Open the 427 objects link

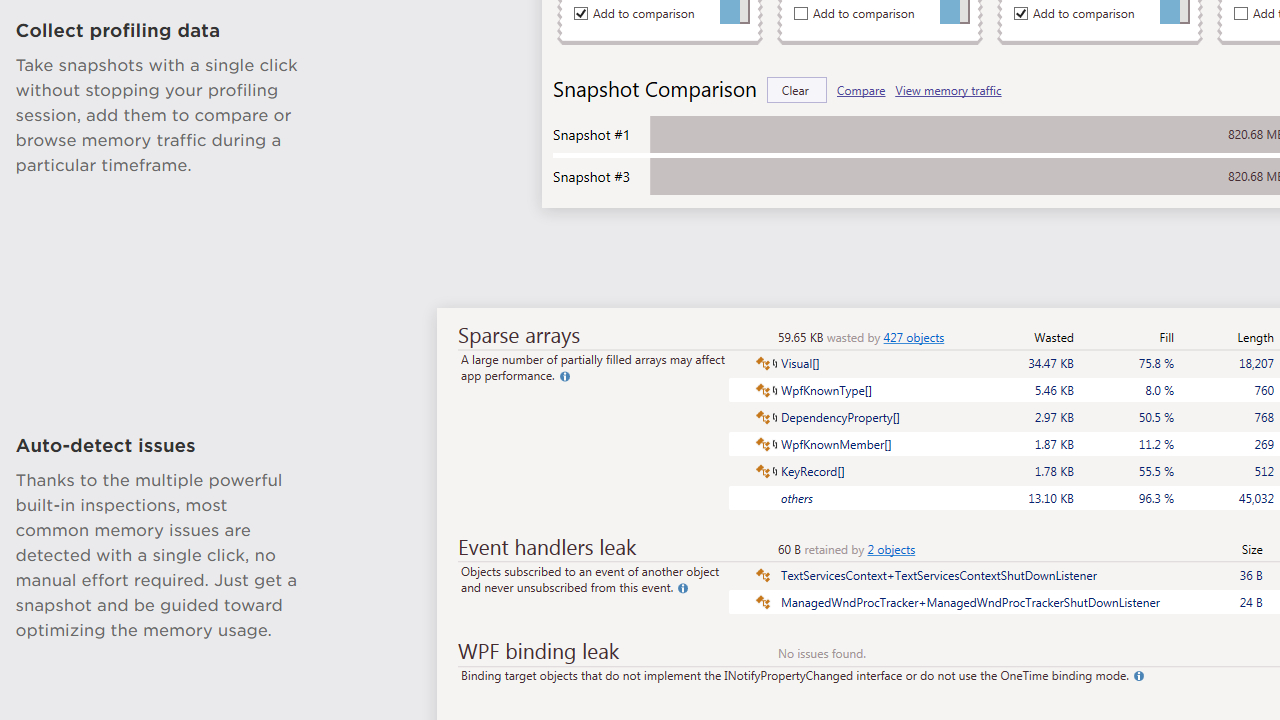(913, 338)
